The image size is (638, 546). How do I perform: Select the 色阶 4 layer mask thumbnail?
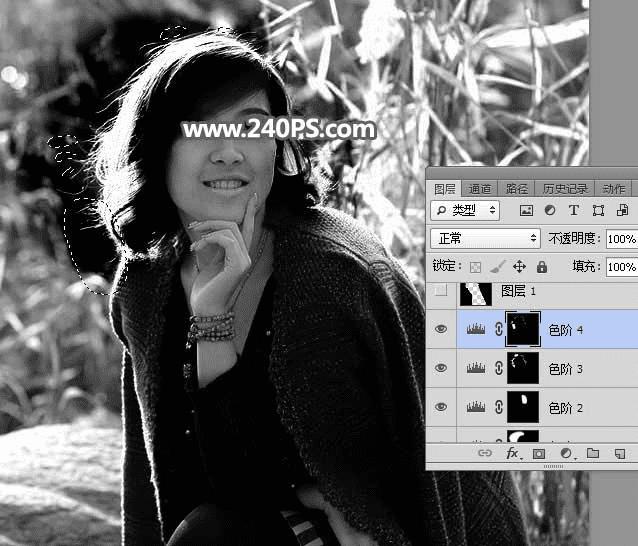(x=523, y=329)
